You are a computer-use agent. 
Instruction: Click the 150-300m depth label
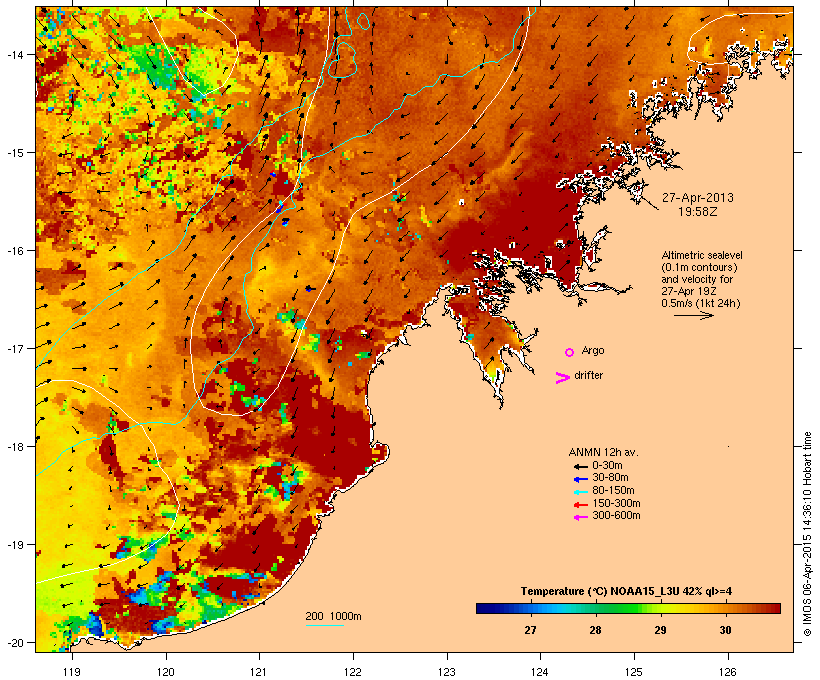tap(616, 504)
